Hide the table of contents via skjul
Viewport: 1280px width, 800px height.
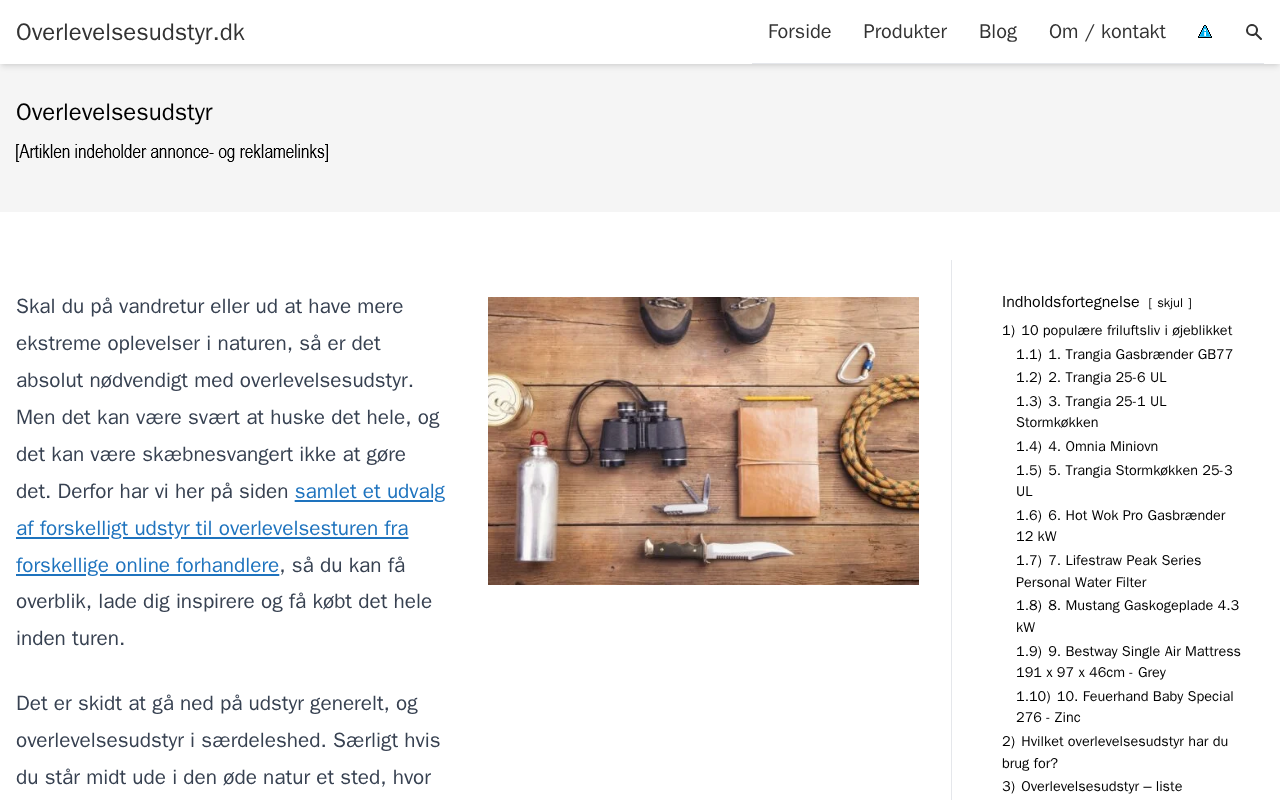[x=1170, y=303]
